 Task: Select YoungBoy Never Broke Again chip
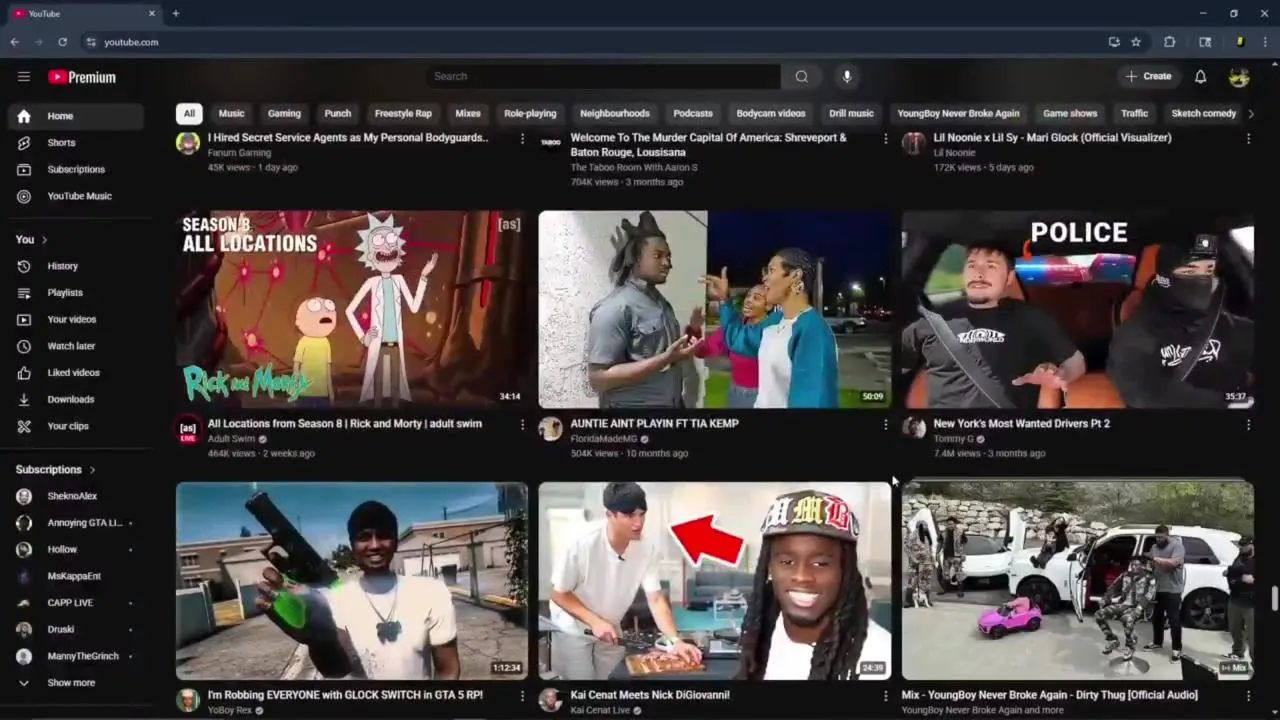[958, 114]
